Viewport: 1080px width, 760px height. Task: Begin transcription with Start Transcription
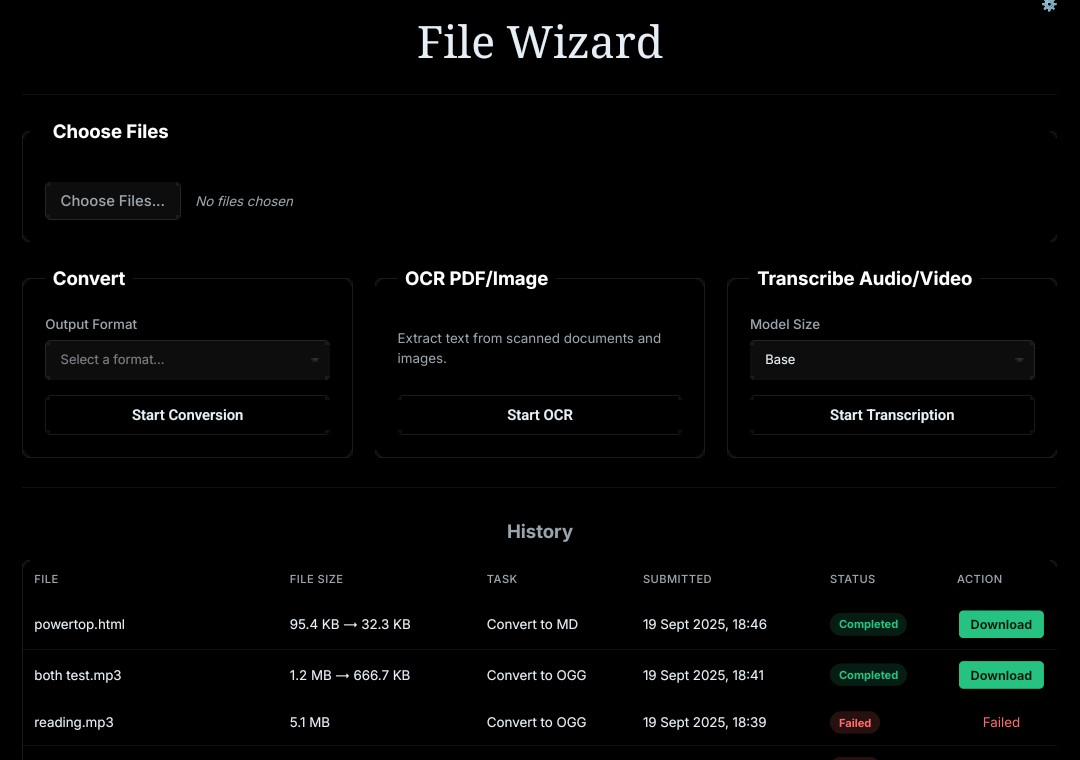tap(892, 415)
